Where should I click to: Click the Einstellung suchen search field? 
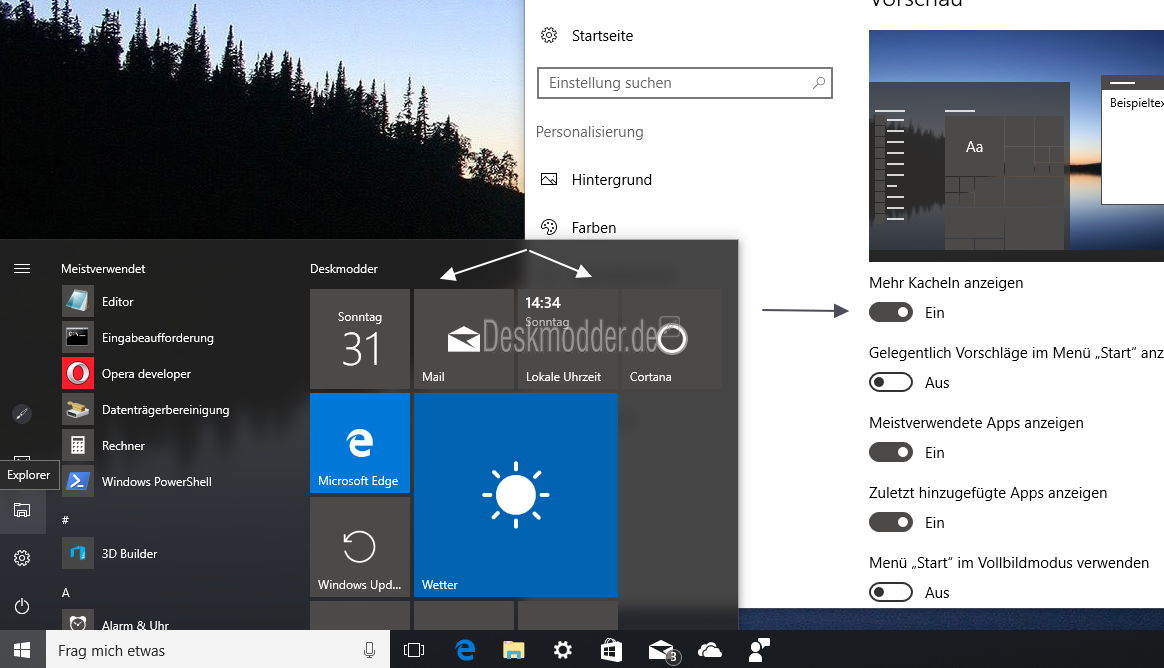click(x=684, y=83)
